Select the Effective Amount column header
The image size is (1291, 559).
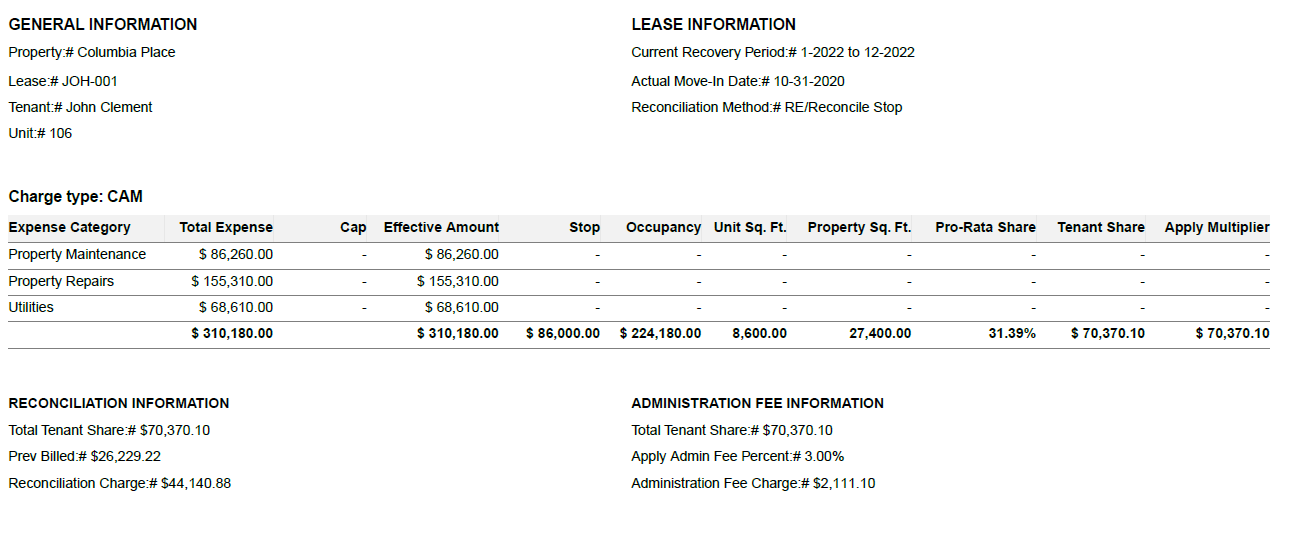pos(441,228)
